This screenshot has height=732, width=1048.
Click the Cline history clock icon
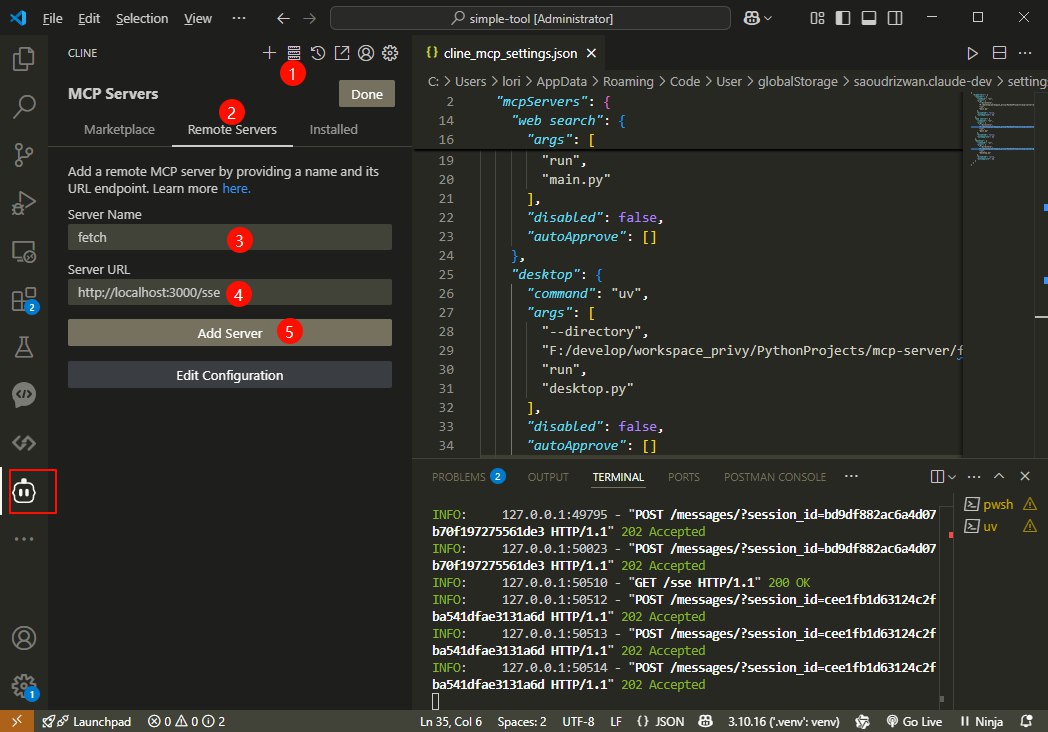(x=317, y=53)
